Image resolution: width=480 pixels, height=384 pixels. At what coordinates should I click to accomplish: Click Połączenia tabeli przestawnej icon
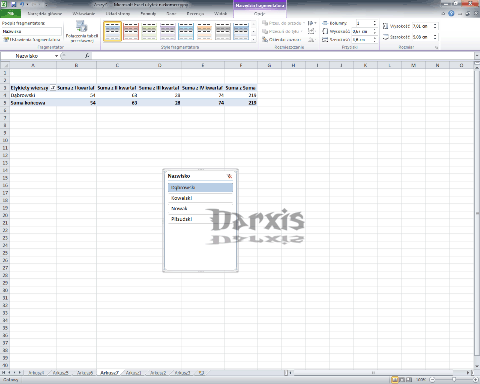pos(82,31)
